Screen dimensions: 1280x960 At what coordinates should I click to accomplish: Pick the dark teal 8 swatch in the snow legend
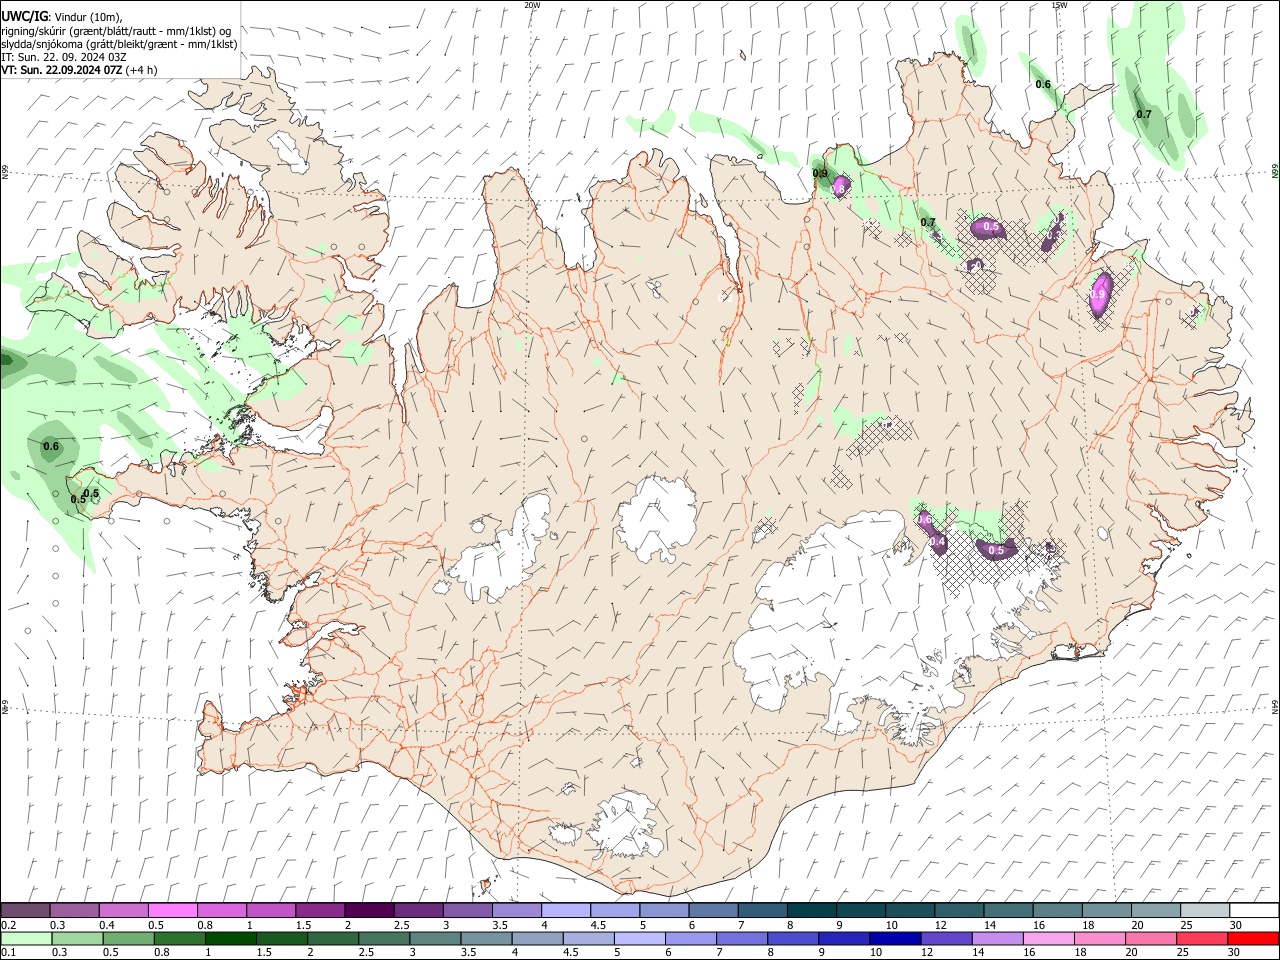tap(811, 910)
